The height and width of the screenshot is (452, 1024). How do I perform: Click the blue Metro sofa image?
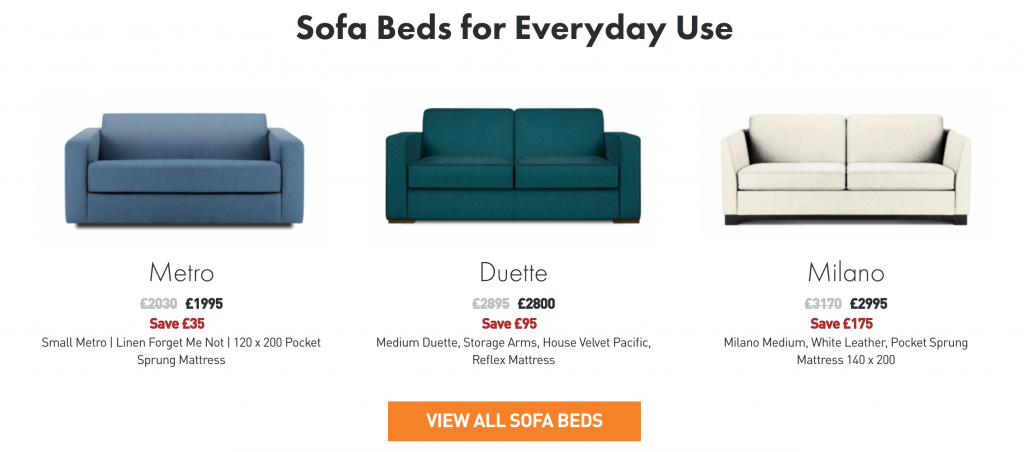181,170
